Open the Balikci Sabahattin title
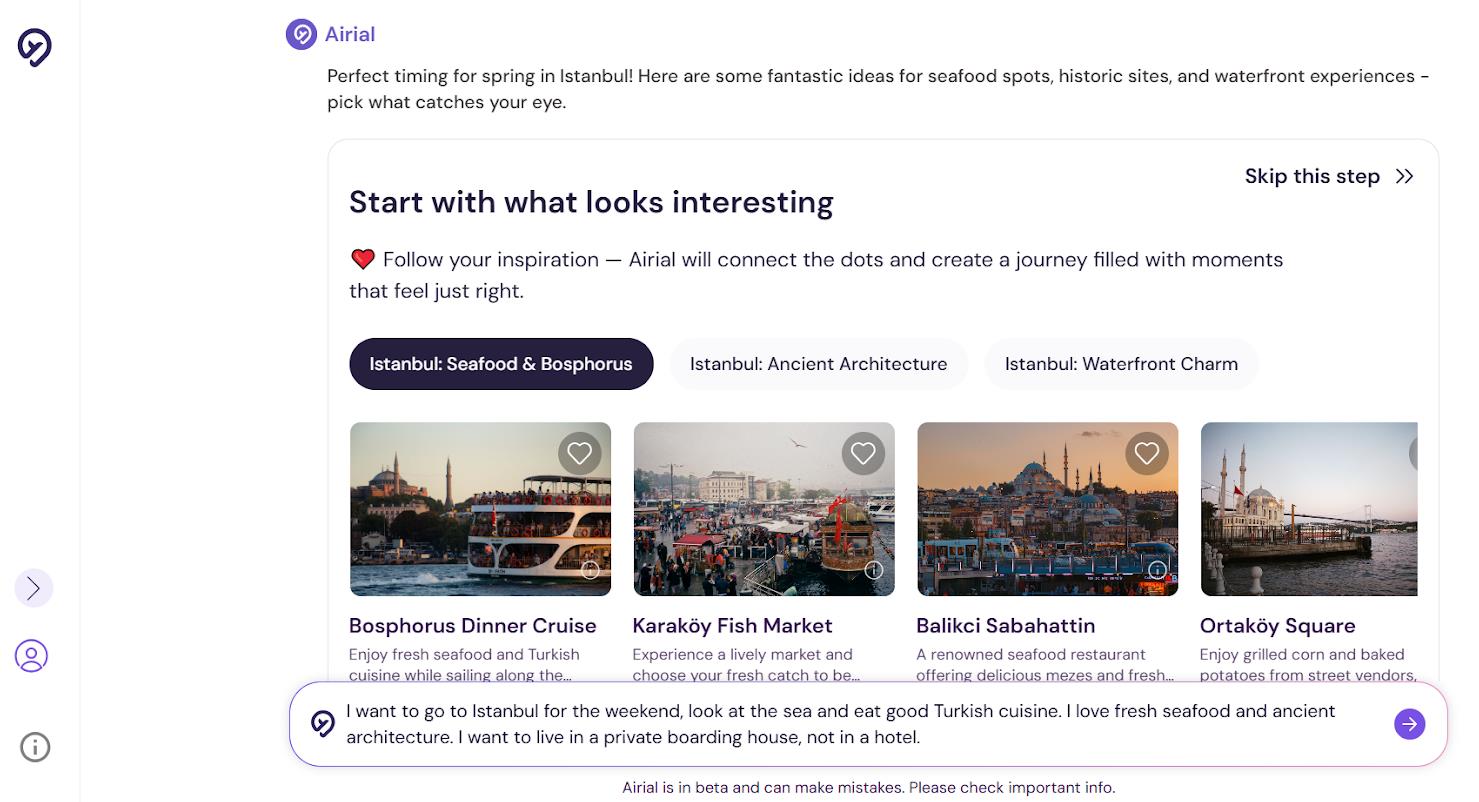 [1005, 626]
